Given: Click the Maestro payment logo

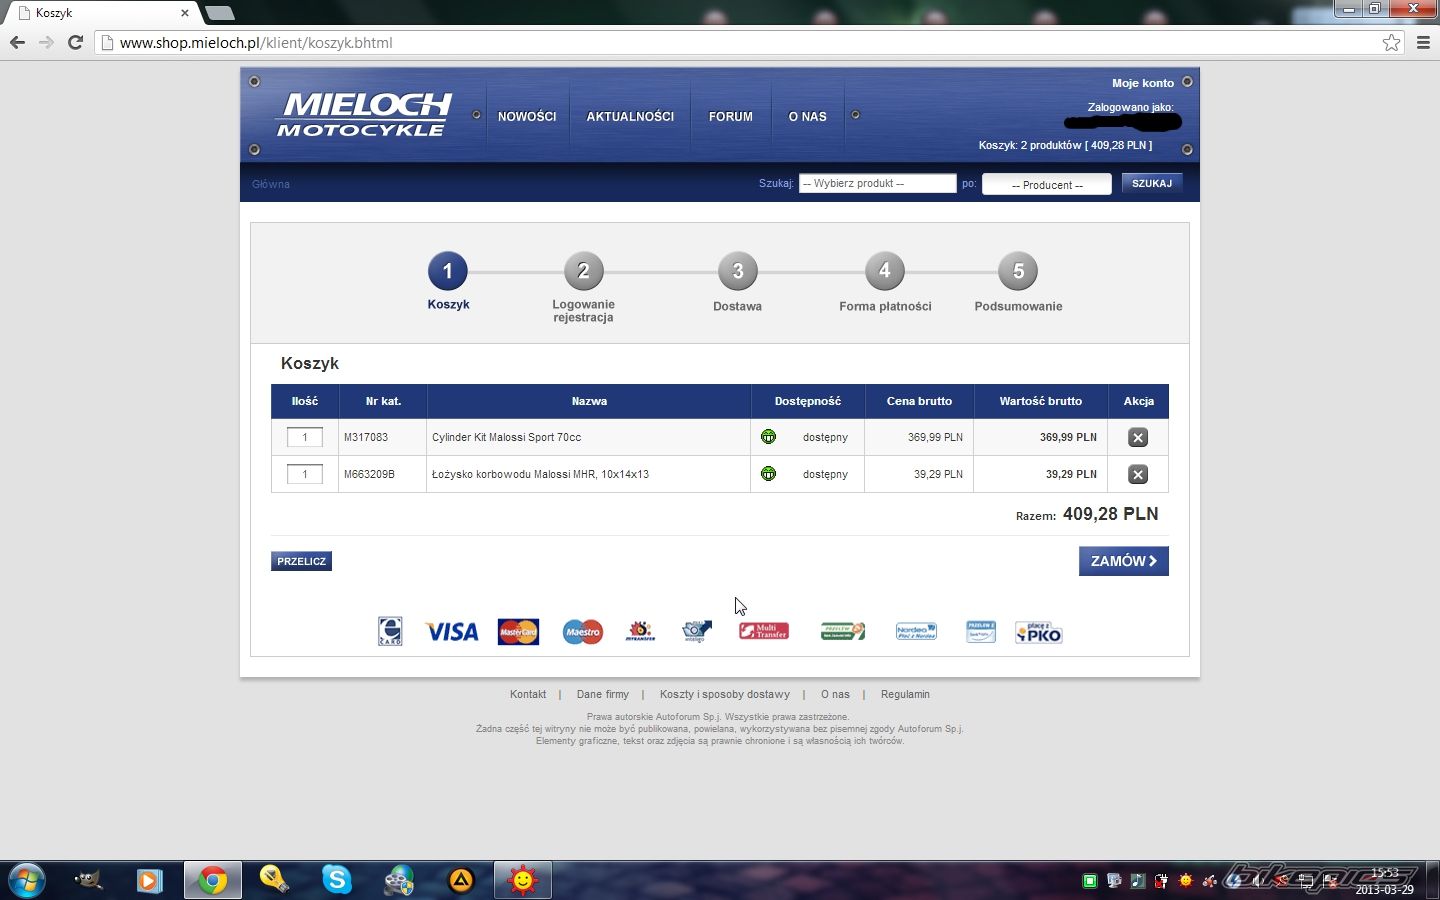Looking at the screenshot, I should pyautogui.click(x=583, y=632).
